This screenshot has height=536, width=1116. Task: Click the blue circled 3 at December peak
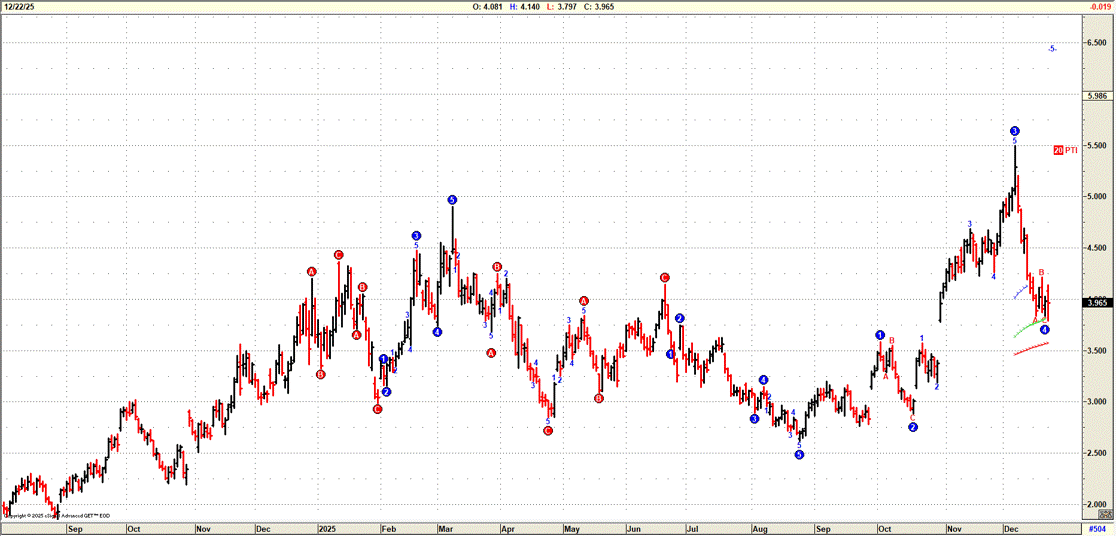[x=1014, y=131]
